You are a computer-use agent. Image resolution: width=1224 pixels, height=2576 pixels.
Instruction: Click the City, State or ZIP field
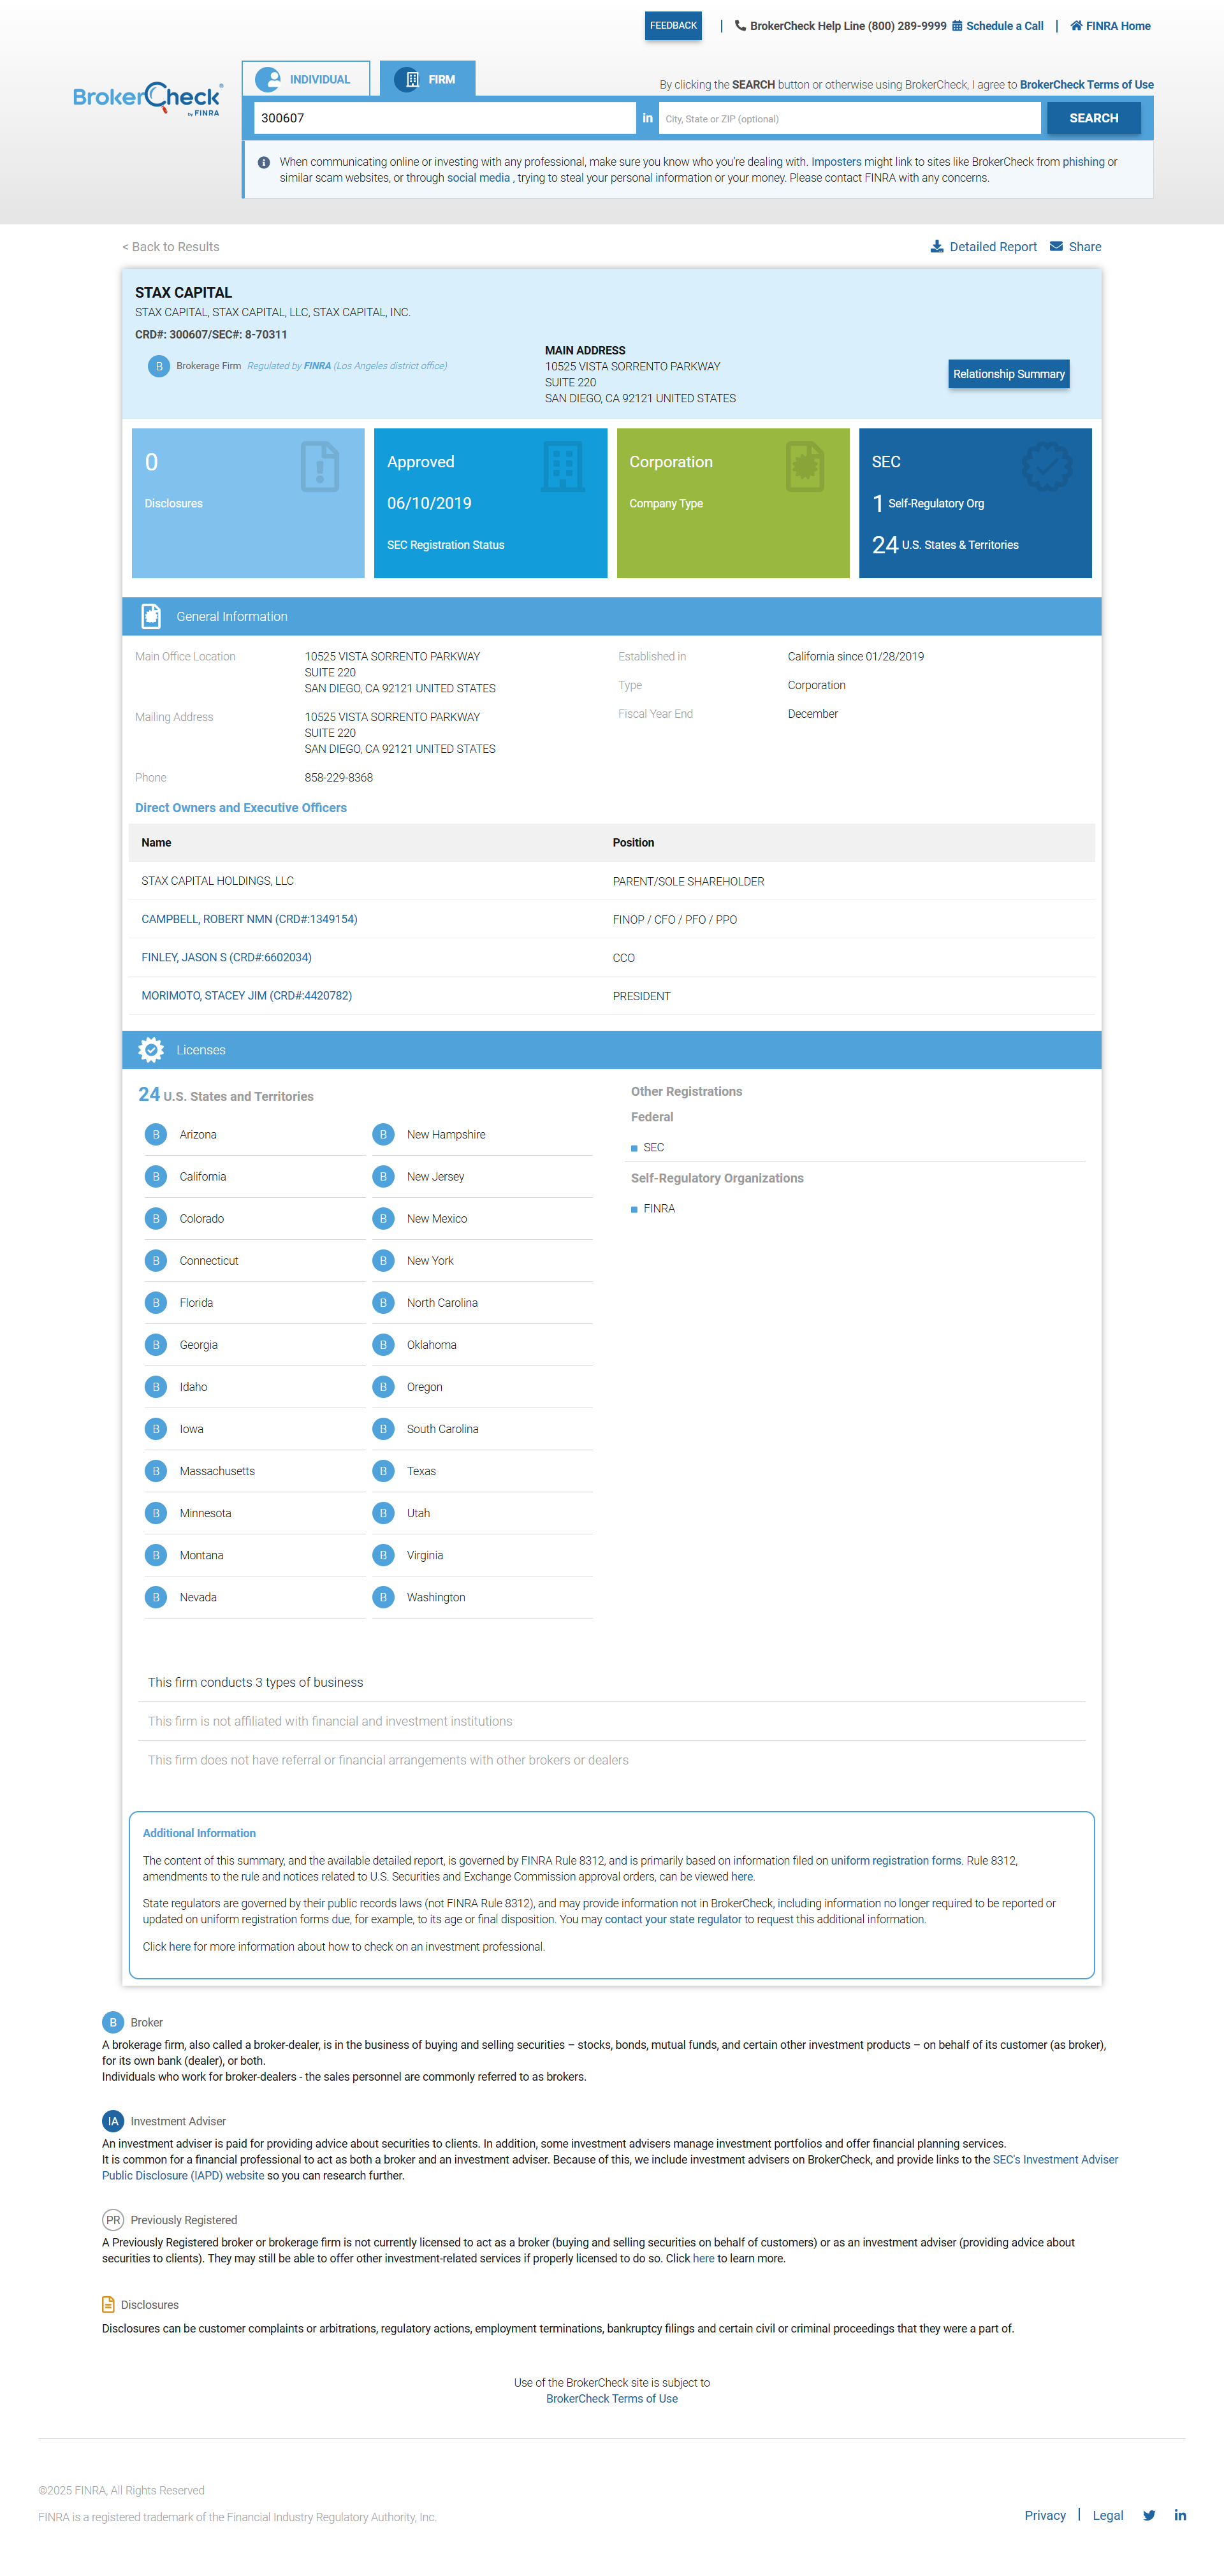tap(849, 118)
